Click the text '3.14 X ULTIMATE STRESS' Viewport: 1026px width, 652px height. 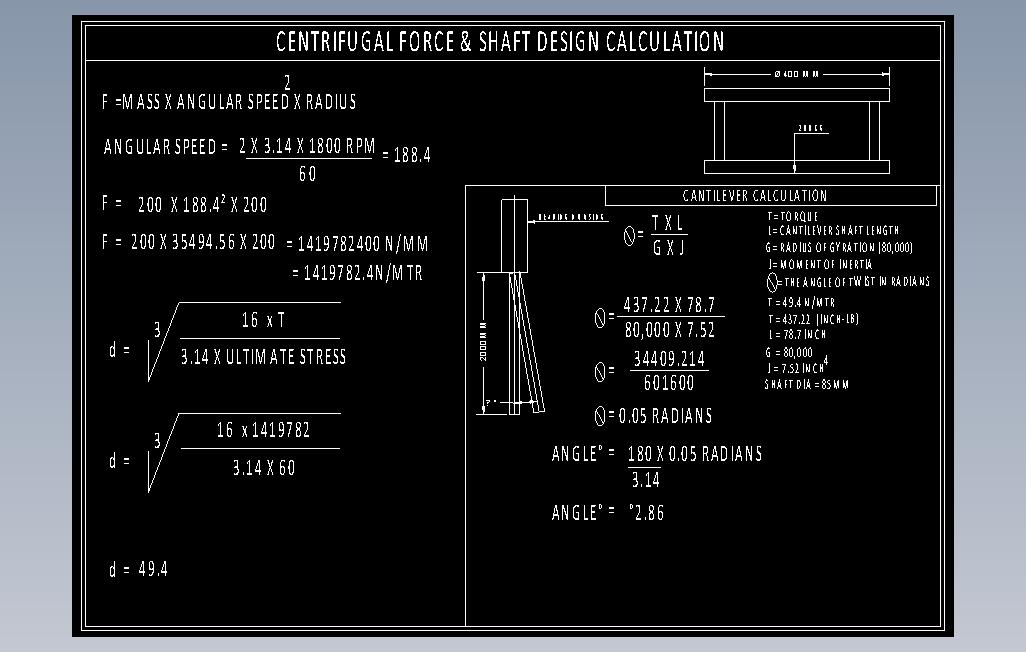point(263,357)
